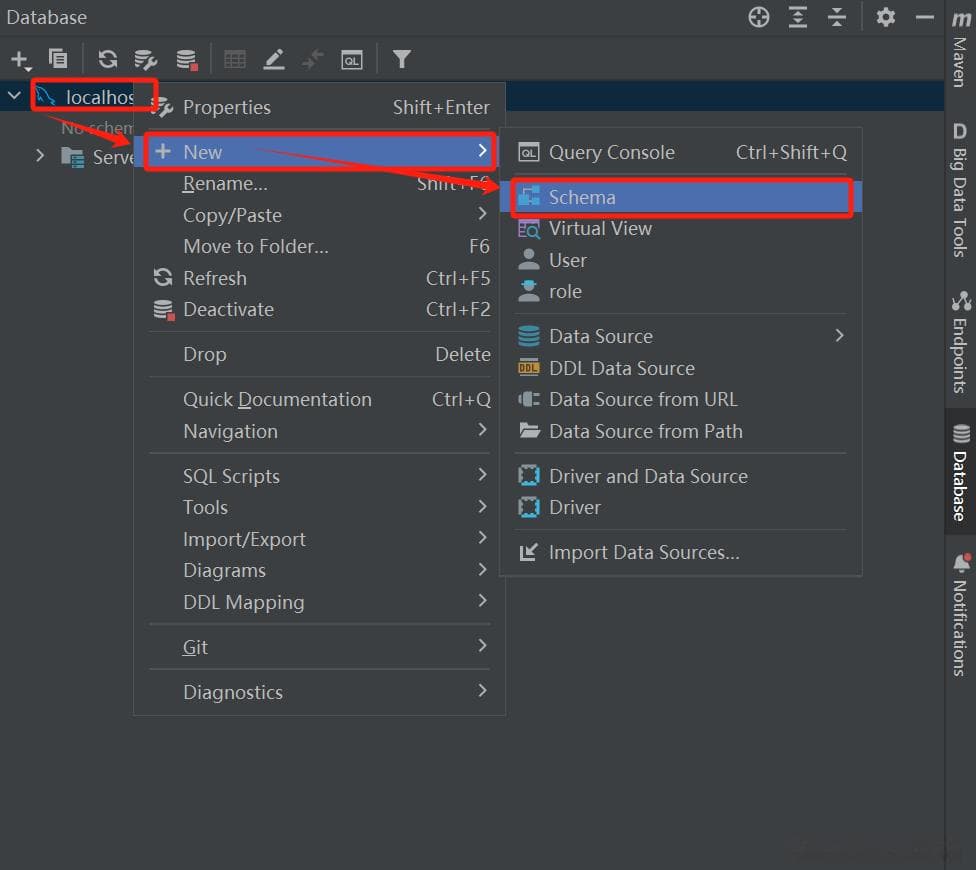Select the Database side tab
Image resolution: width=976 pixels, height=870 pixels.
click(960, 471)
